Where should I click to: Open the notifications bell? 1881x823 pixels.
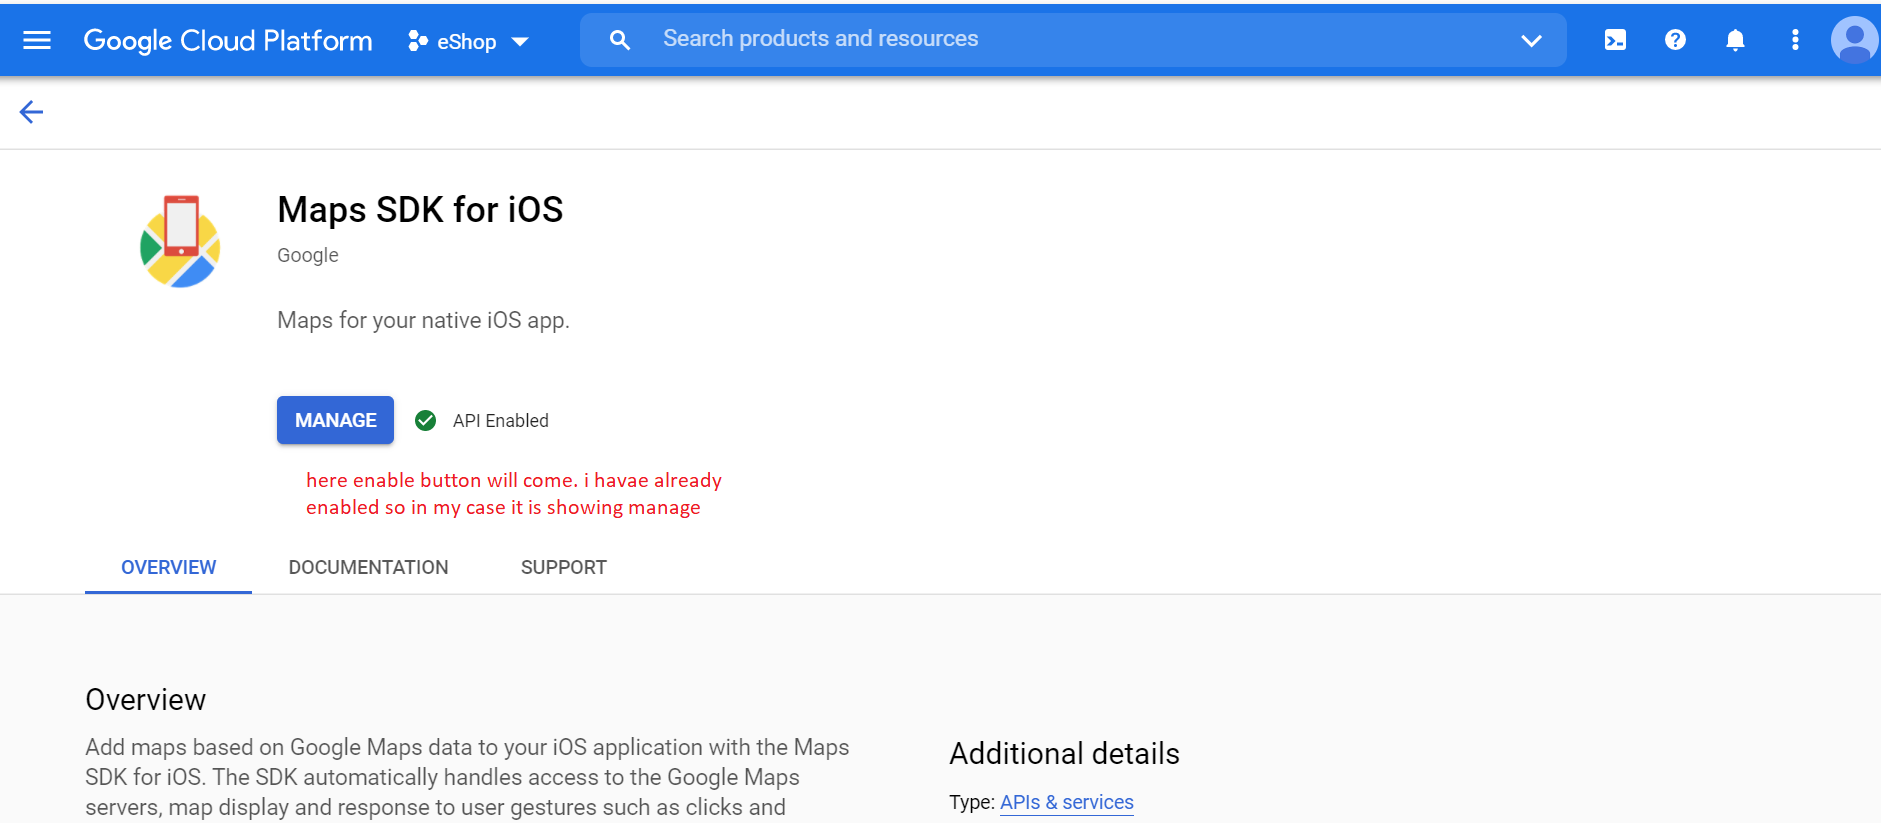click(1735, 40)
